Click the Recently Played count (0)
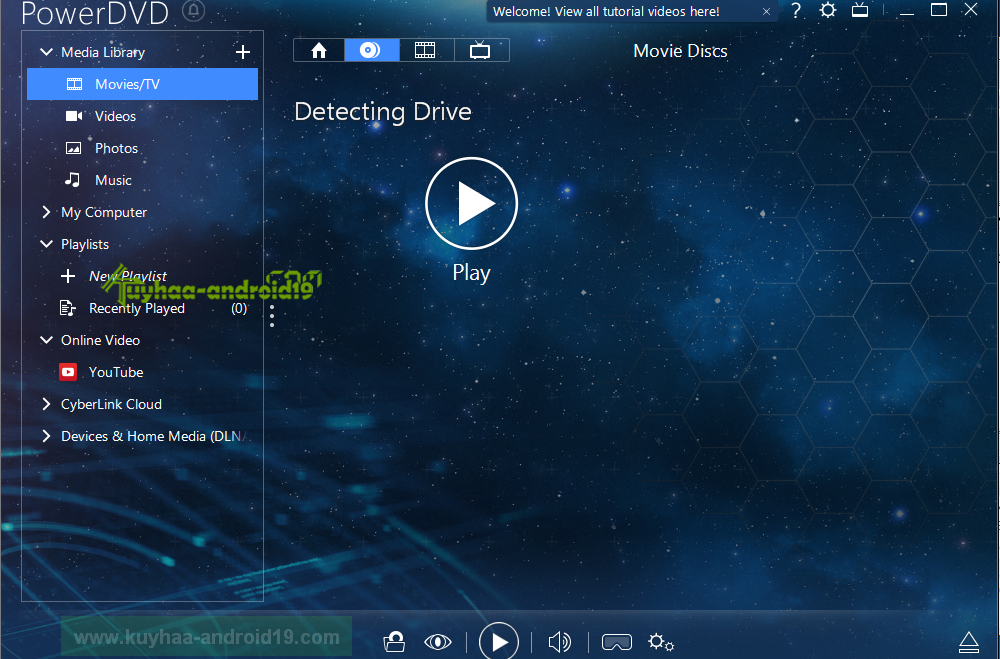Image resolution: width=1000 pixels, height=659 pixels. point(239,308)
